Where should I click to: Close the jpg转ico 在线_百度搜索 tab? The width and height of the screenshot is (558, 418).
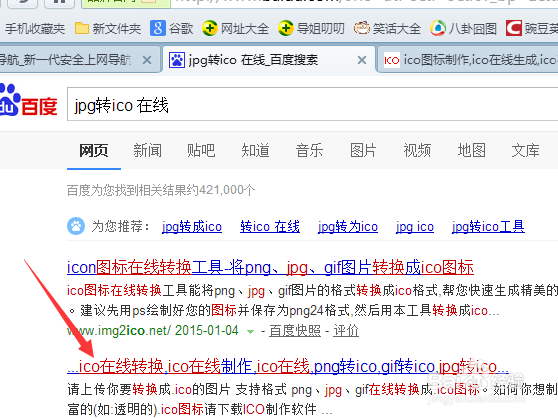[362, 60]
